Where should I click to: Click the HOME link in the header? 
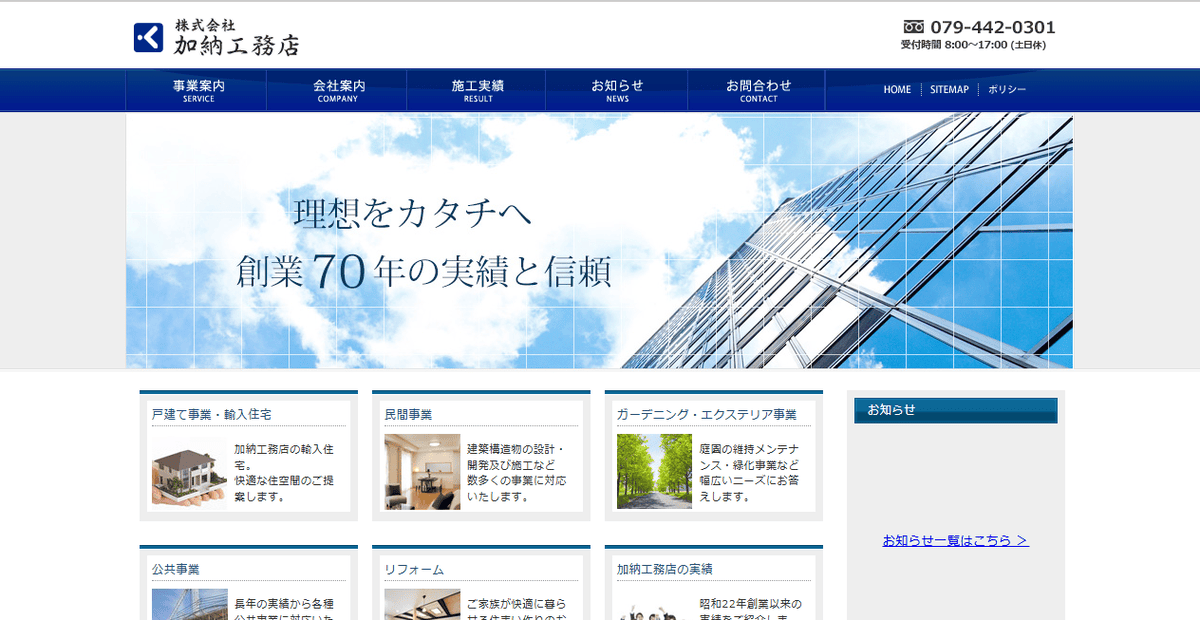tap(897, 90)
